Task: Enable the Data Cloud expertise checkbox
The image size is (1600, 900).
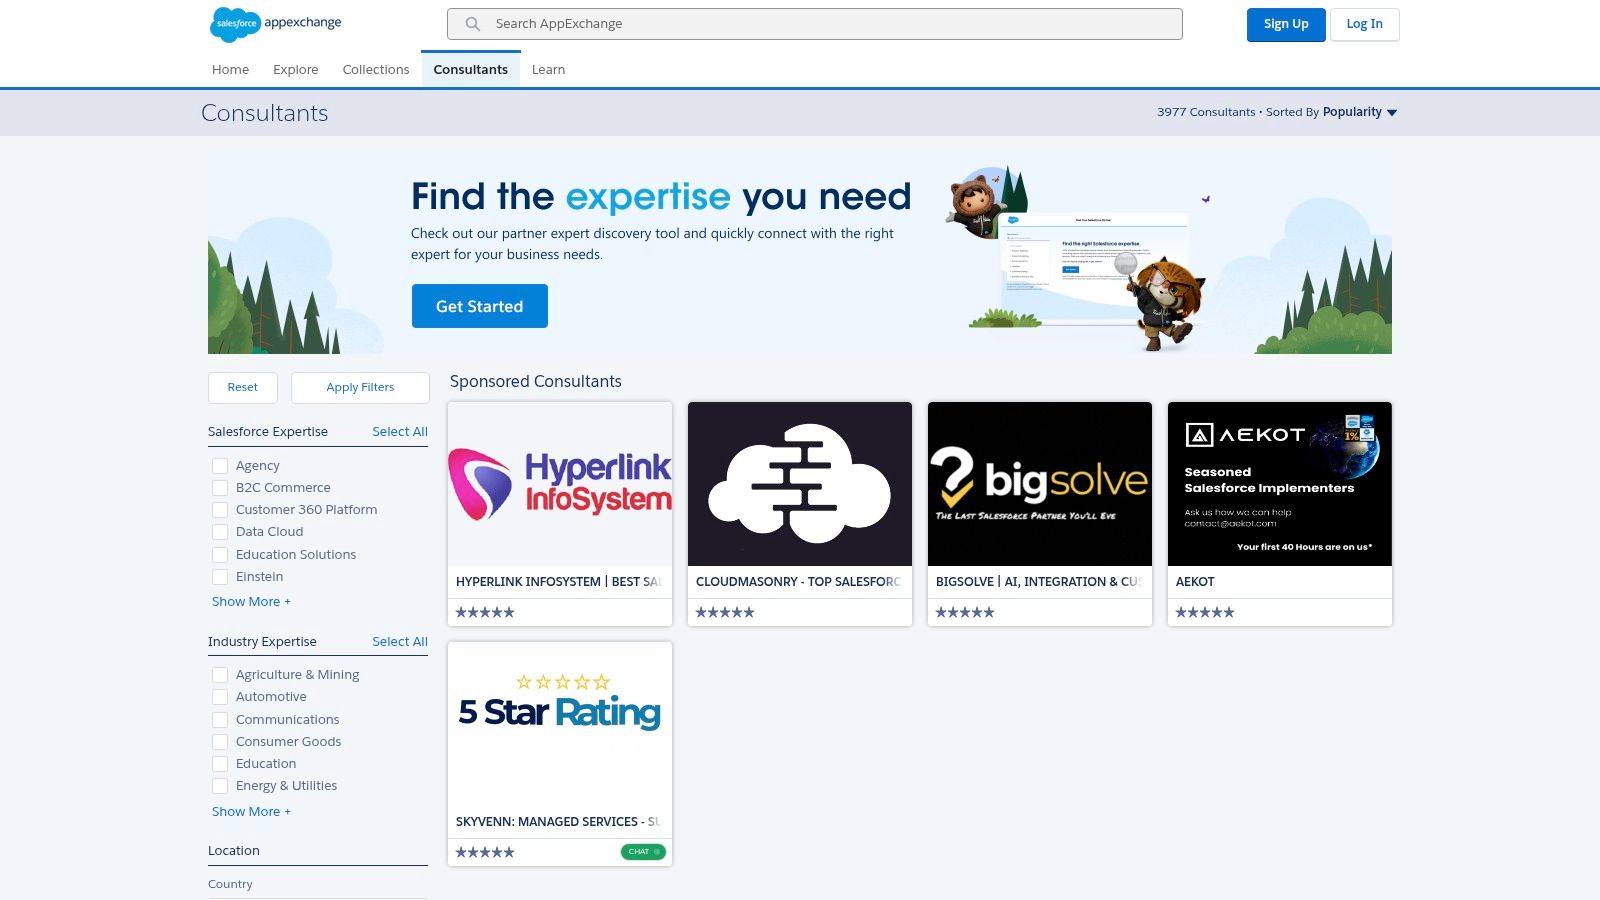Action: (x=220, y=532)
